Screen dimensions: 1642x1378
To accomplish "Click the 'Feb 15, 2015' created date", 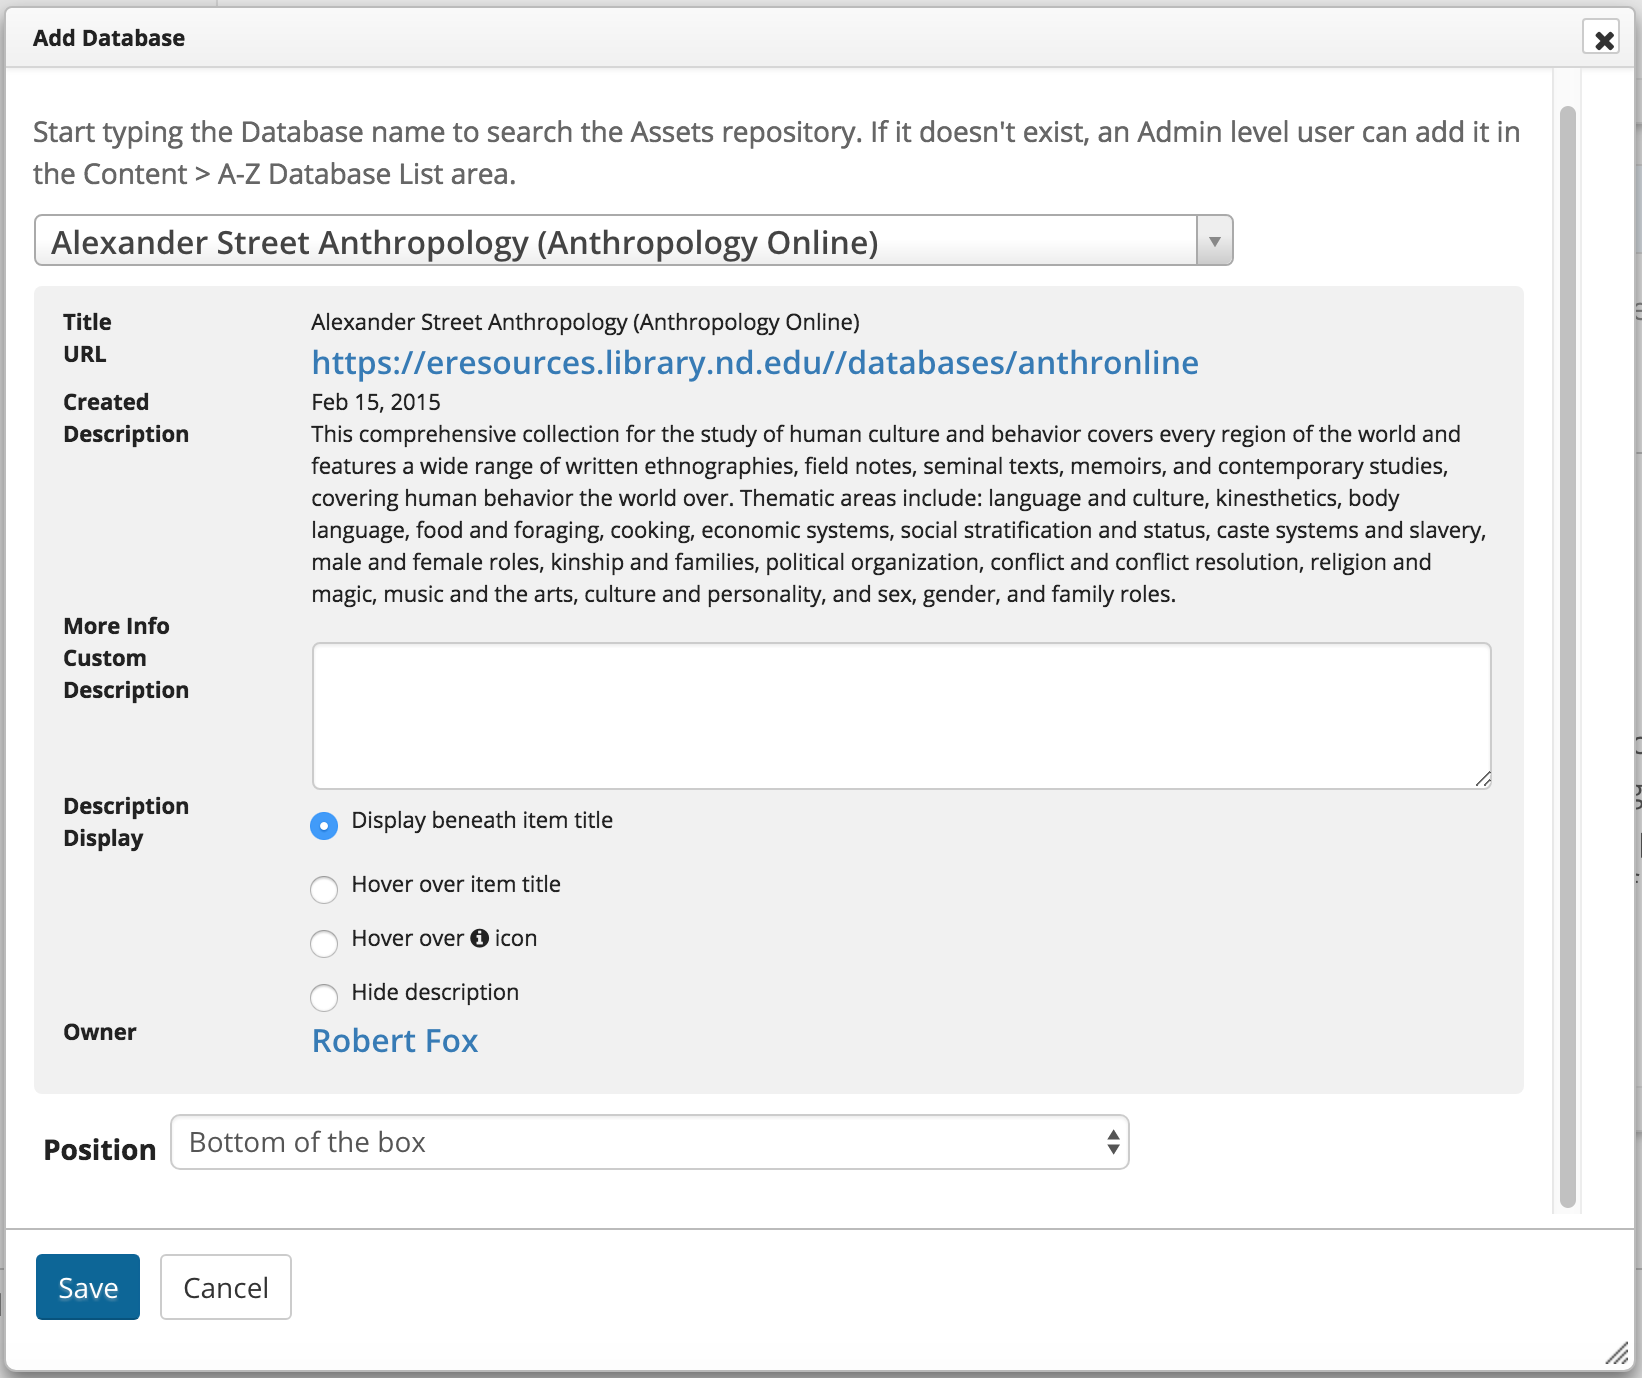I will [376, 402].
